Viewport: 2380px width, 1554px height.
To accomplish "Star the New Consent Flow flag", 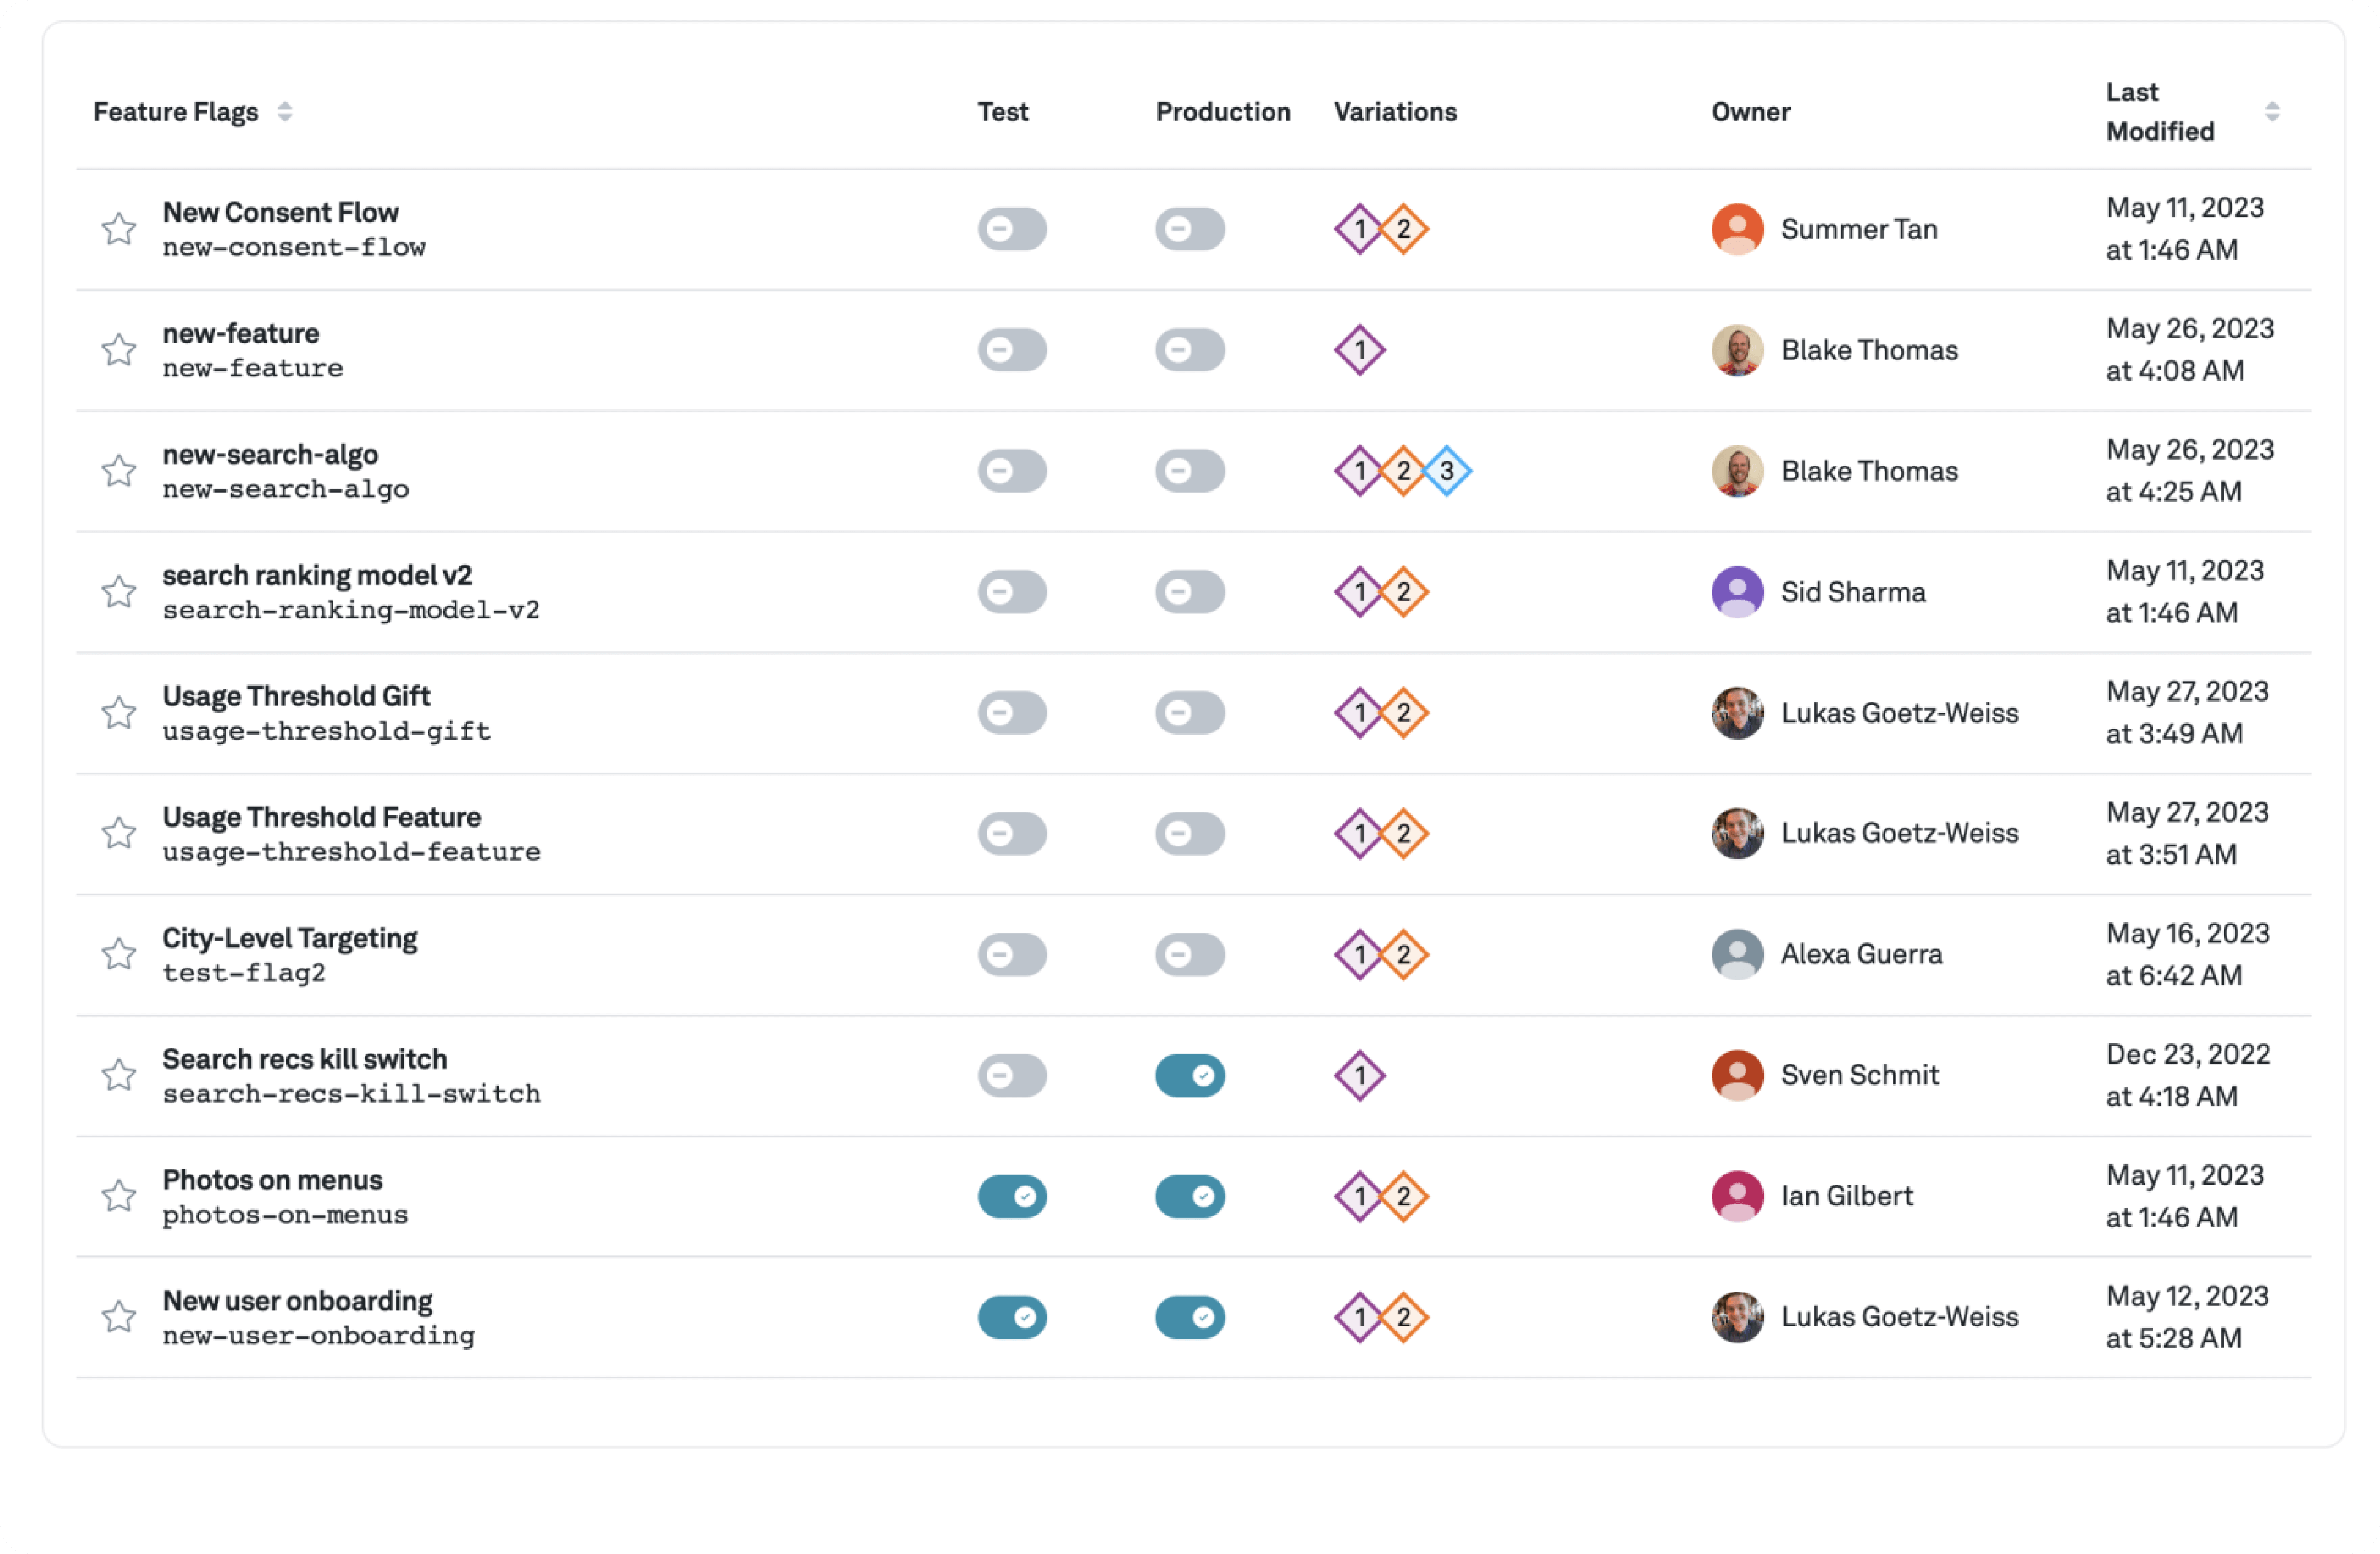I will [119, 229].
